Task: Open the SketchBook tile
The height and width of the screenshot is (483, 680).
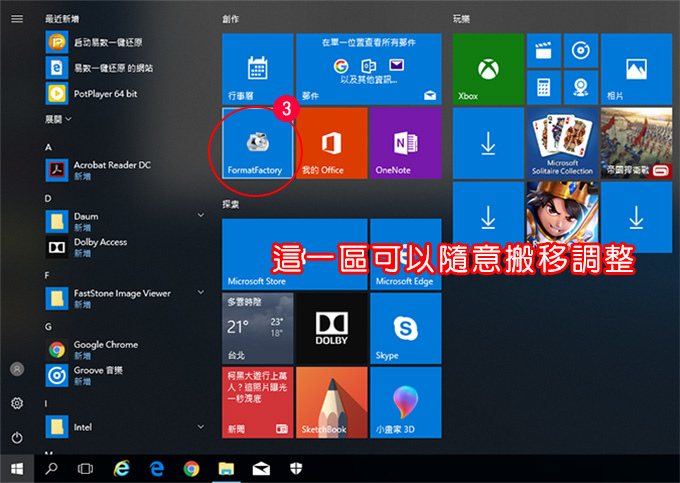Action: click(x=332, y=402)
